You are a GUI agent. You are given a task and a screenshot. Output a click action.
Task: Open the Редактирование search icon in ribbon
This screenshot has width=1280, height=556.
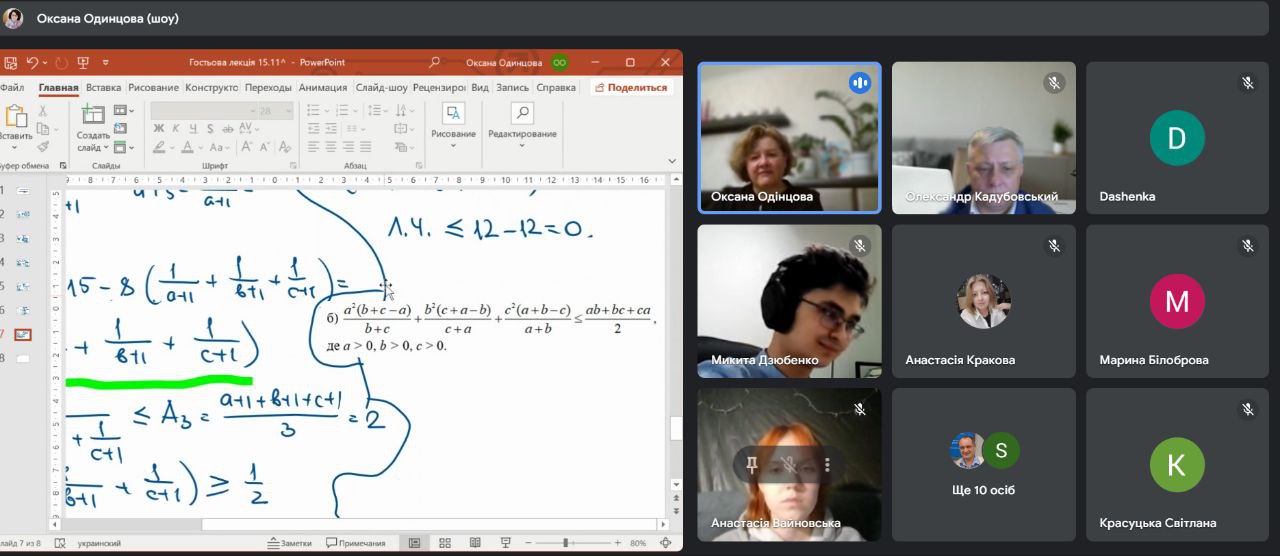tap(521, 113)
